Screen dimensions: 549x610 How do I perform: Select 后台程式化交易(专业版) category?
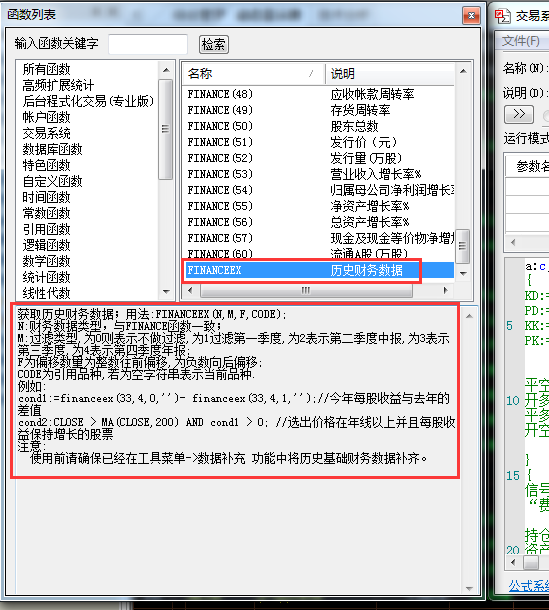88,101
